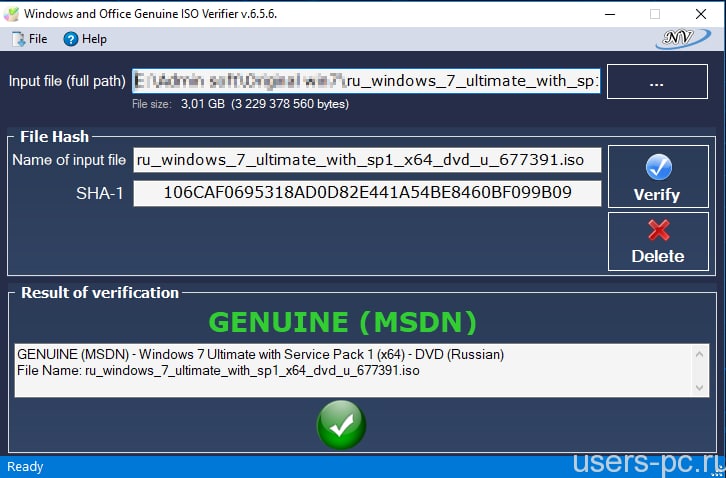Click the "Ready" status bar text
This screenshot has width=726, height=478.
click(25, 467)
